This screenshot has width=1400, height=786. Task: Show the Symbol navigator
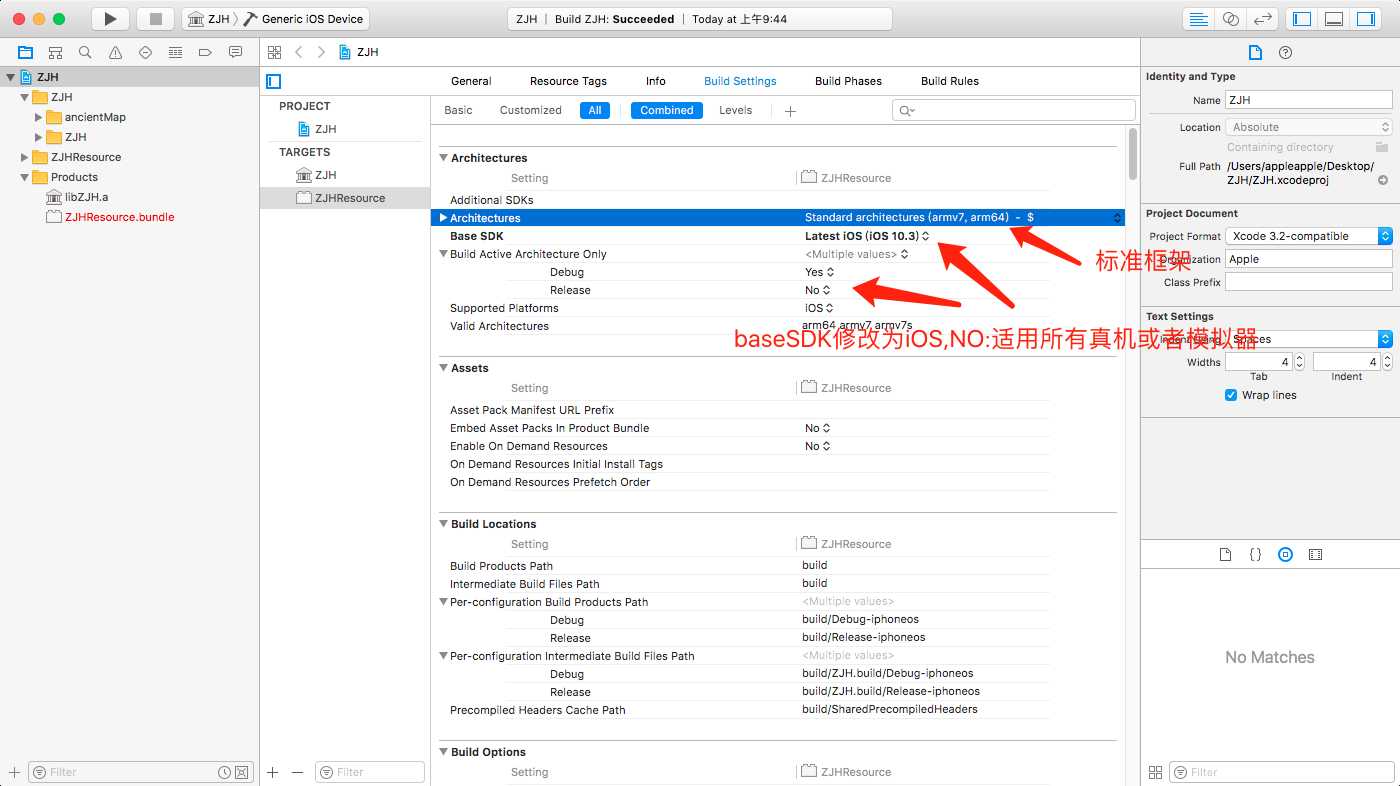(x=55, y=52)
